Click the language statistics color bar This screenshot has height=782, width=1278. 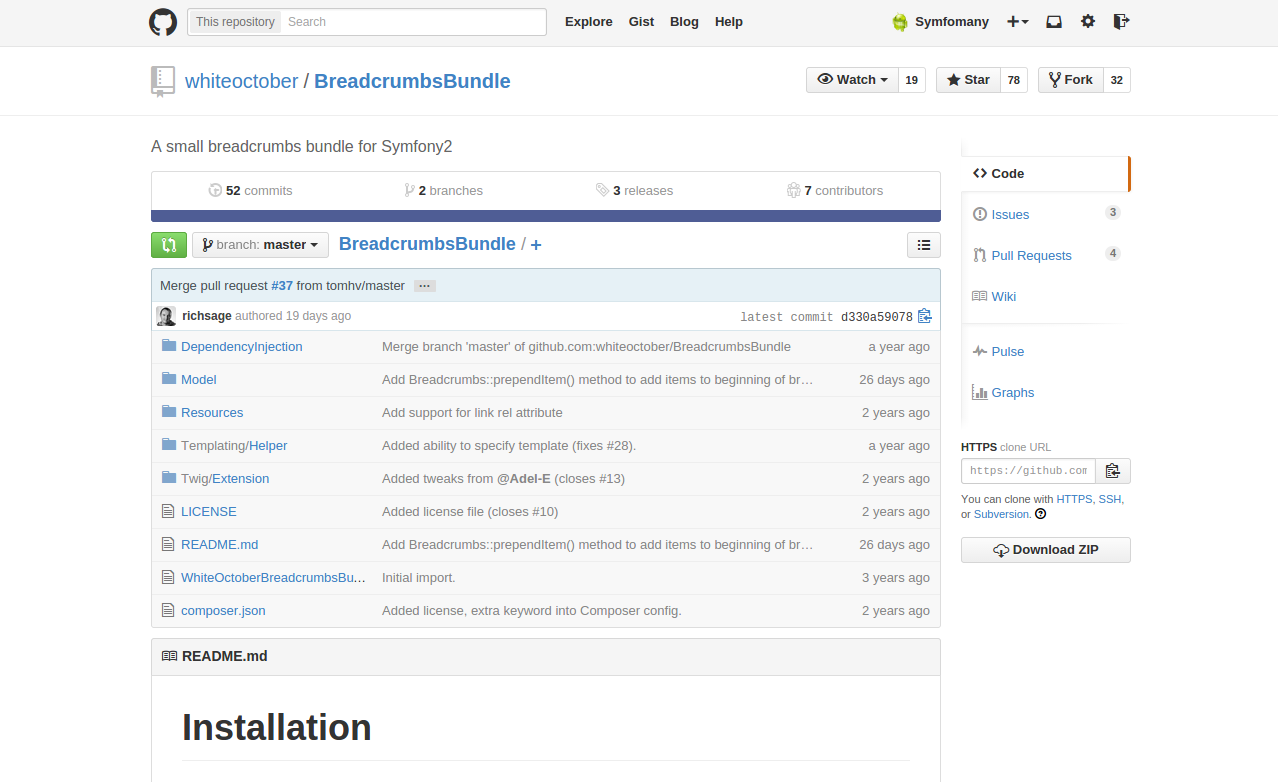(546, 216)
